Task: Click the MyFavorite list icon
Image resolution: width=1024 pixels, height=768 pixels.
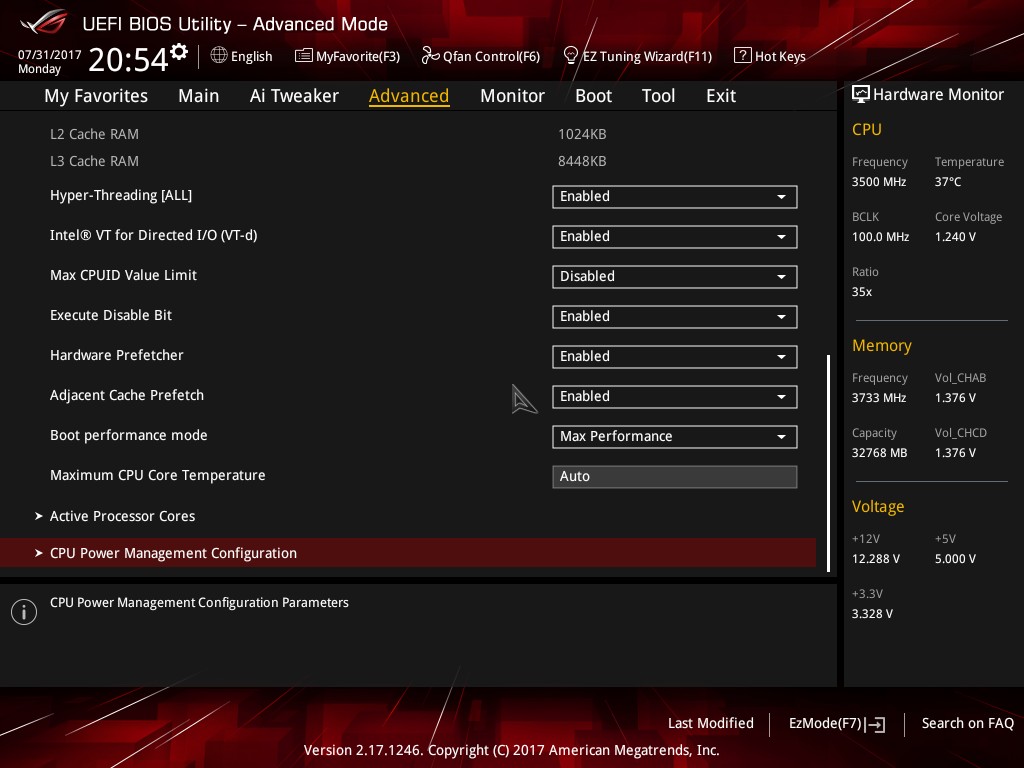Action: pos(304,56)
